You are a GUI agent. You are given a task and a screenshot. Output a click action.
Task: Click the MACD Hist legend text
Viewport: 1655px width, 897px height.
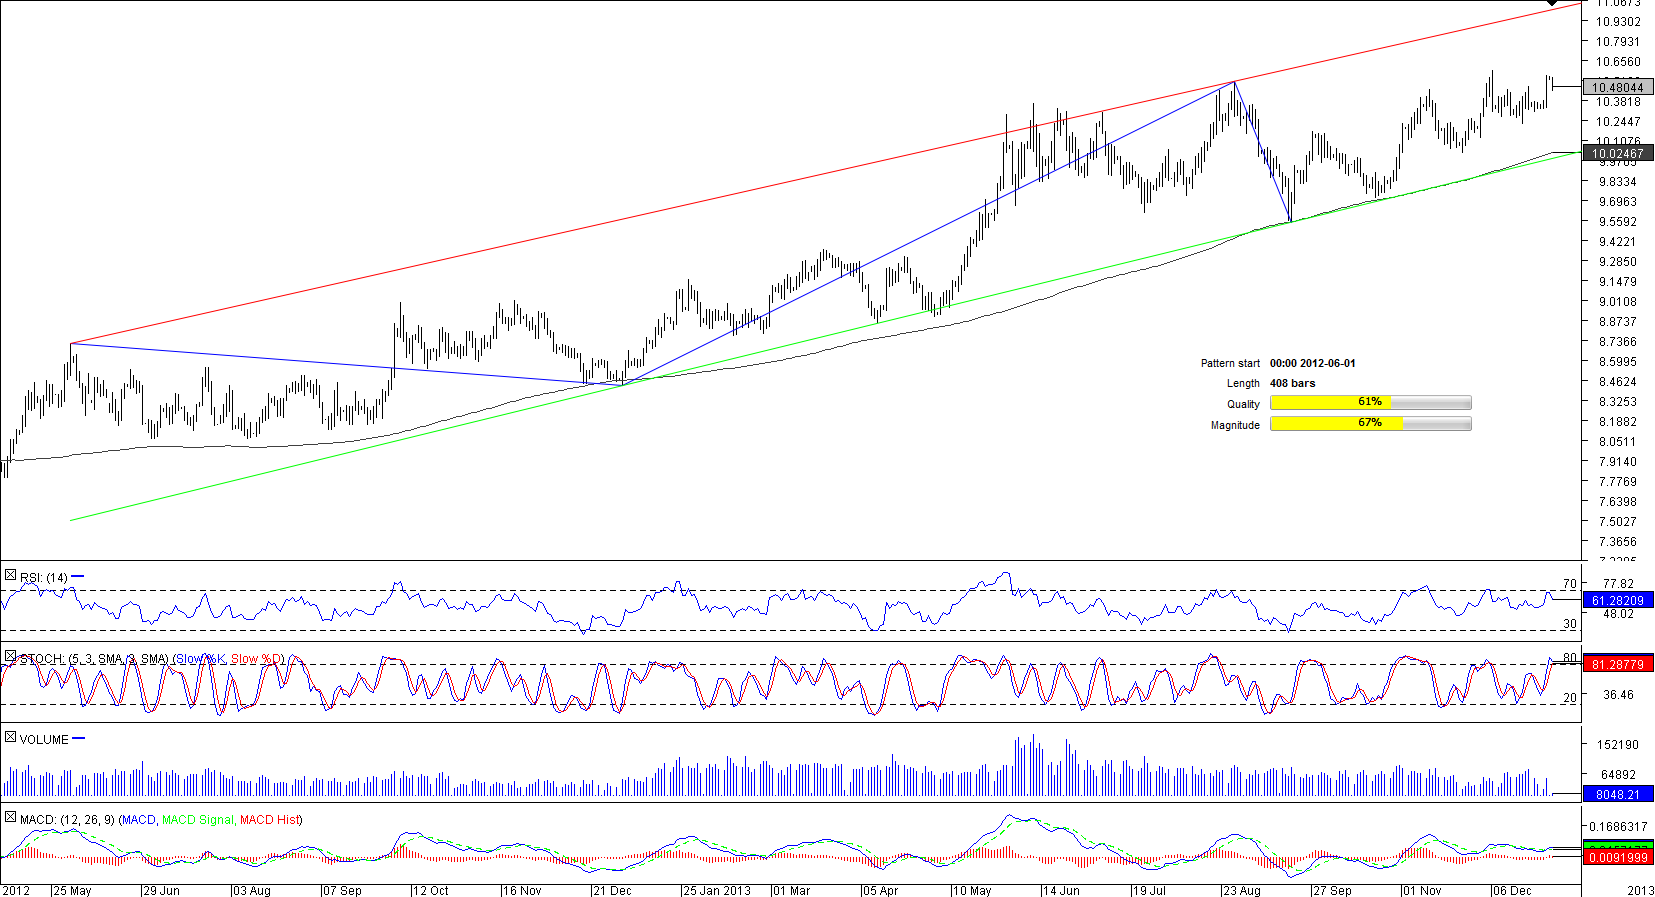pyautogui.click(x=269, y=820)
